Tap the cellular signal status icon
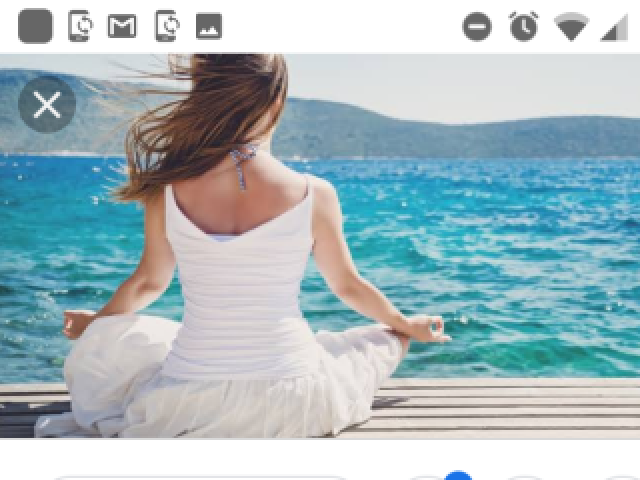This screenshot has width=640, height=480. pos(614,27)
